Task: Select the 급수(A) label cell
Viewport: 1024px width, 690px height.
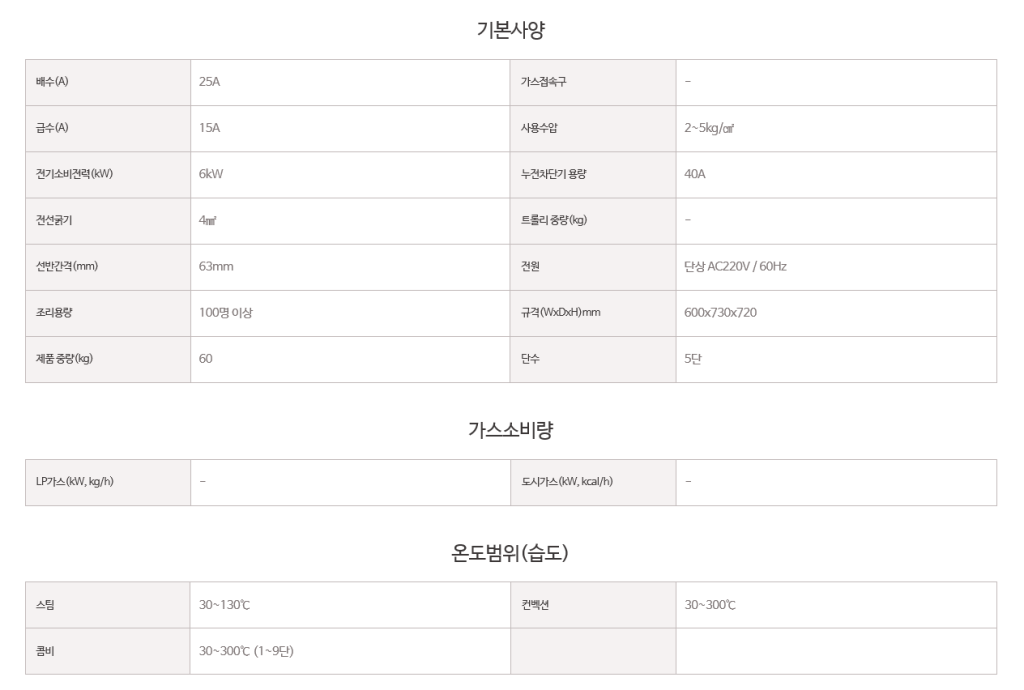Action: point(108,129)
